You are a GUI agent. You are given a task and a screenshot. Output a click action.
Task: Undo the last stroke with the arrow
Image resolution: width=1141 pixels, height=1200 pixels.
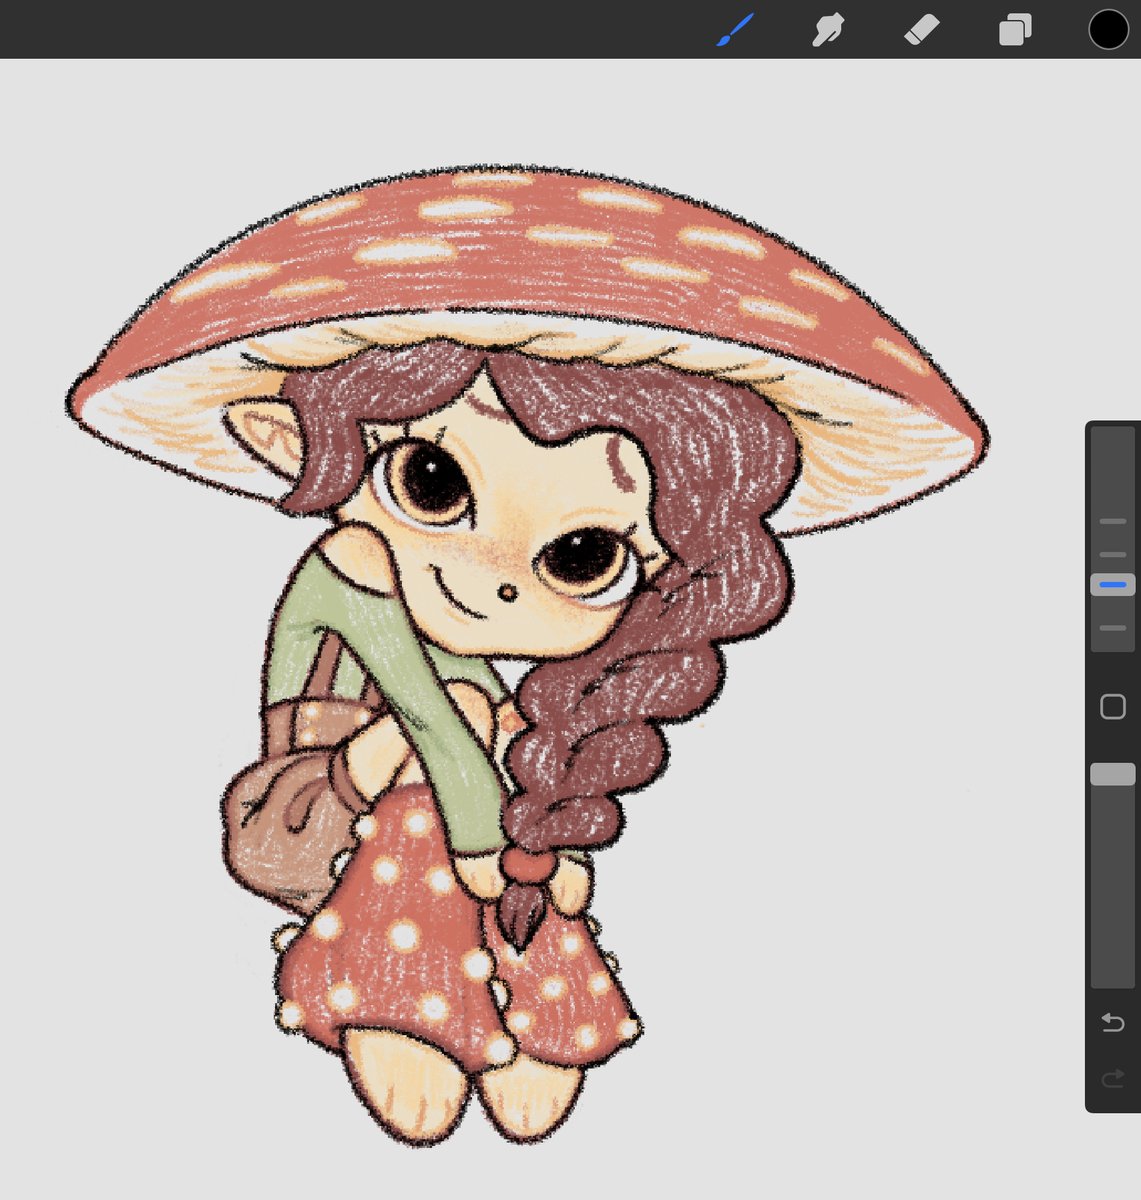point(1113,1022)
